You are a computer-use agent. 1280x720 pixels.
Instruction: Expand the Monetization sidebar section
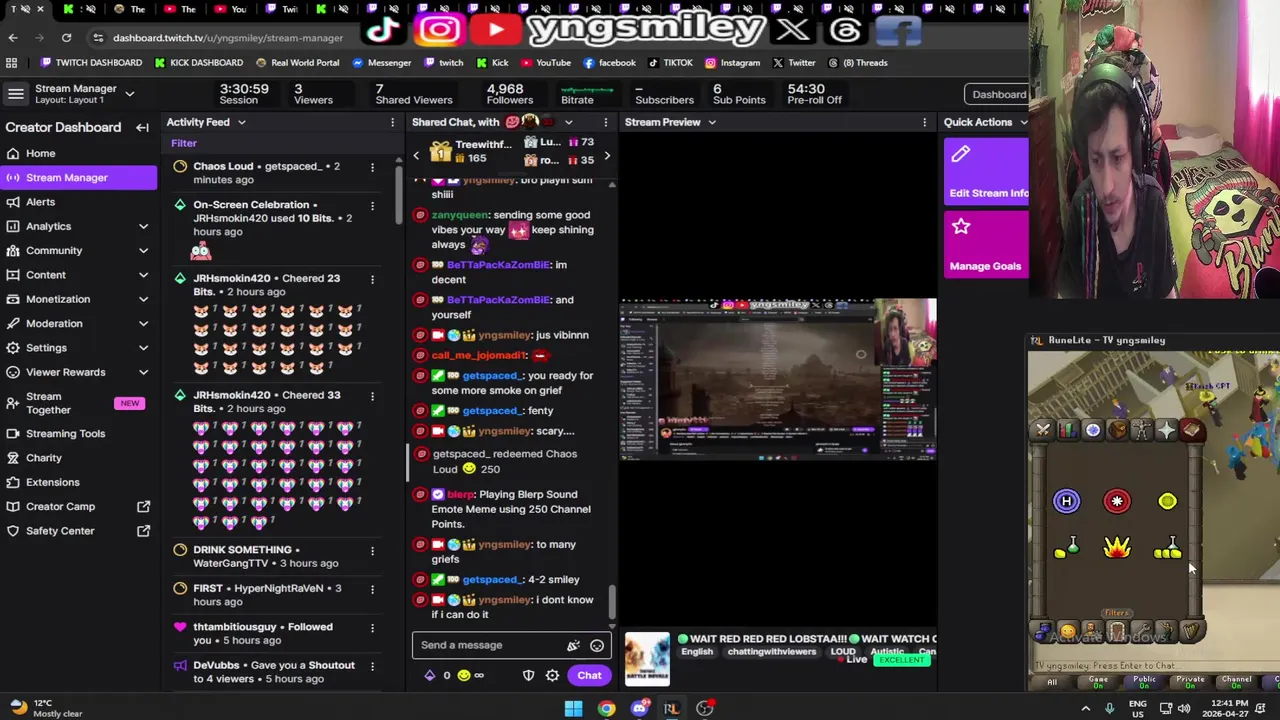click(x=143, y=299)
